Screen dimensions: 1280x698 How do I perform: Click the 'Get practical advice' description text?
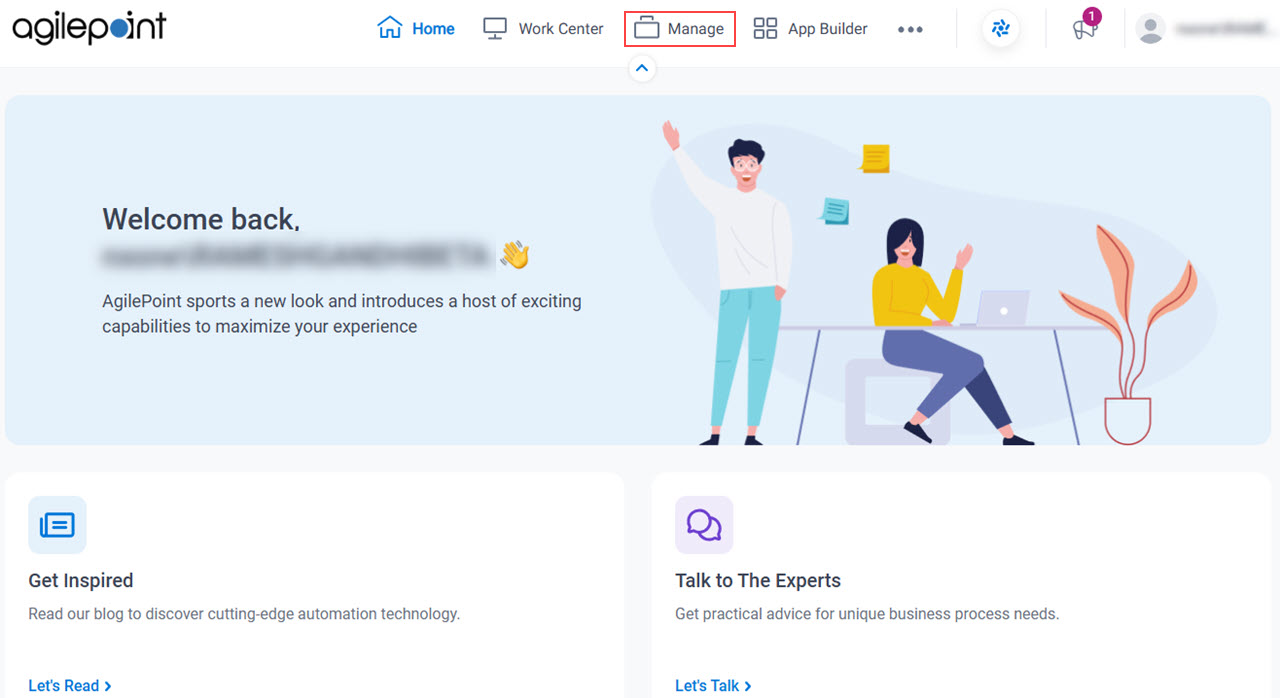coord(867,613)
